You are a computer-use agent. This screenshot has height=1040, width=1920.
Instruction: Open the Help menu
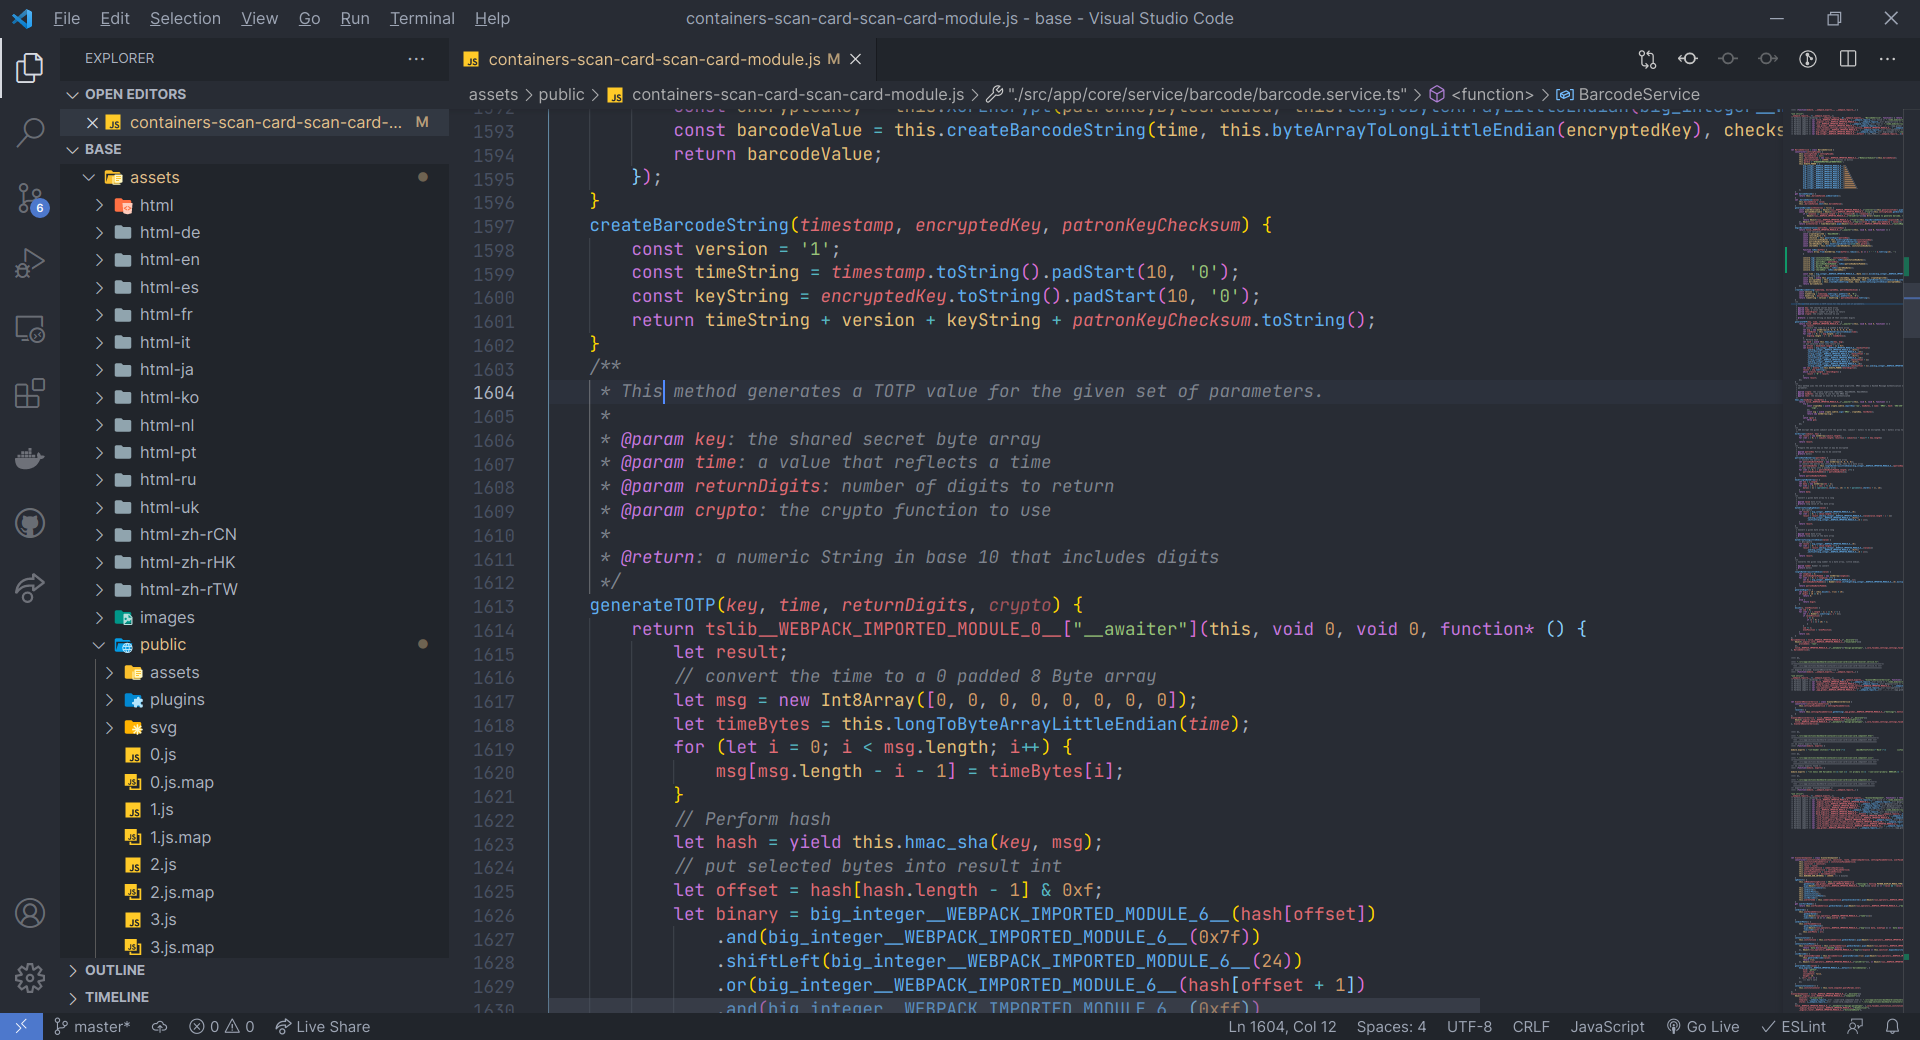click(492, 18)
